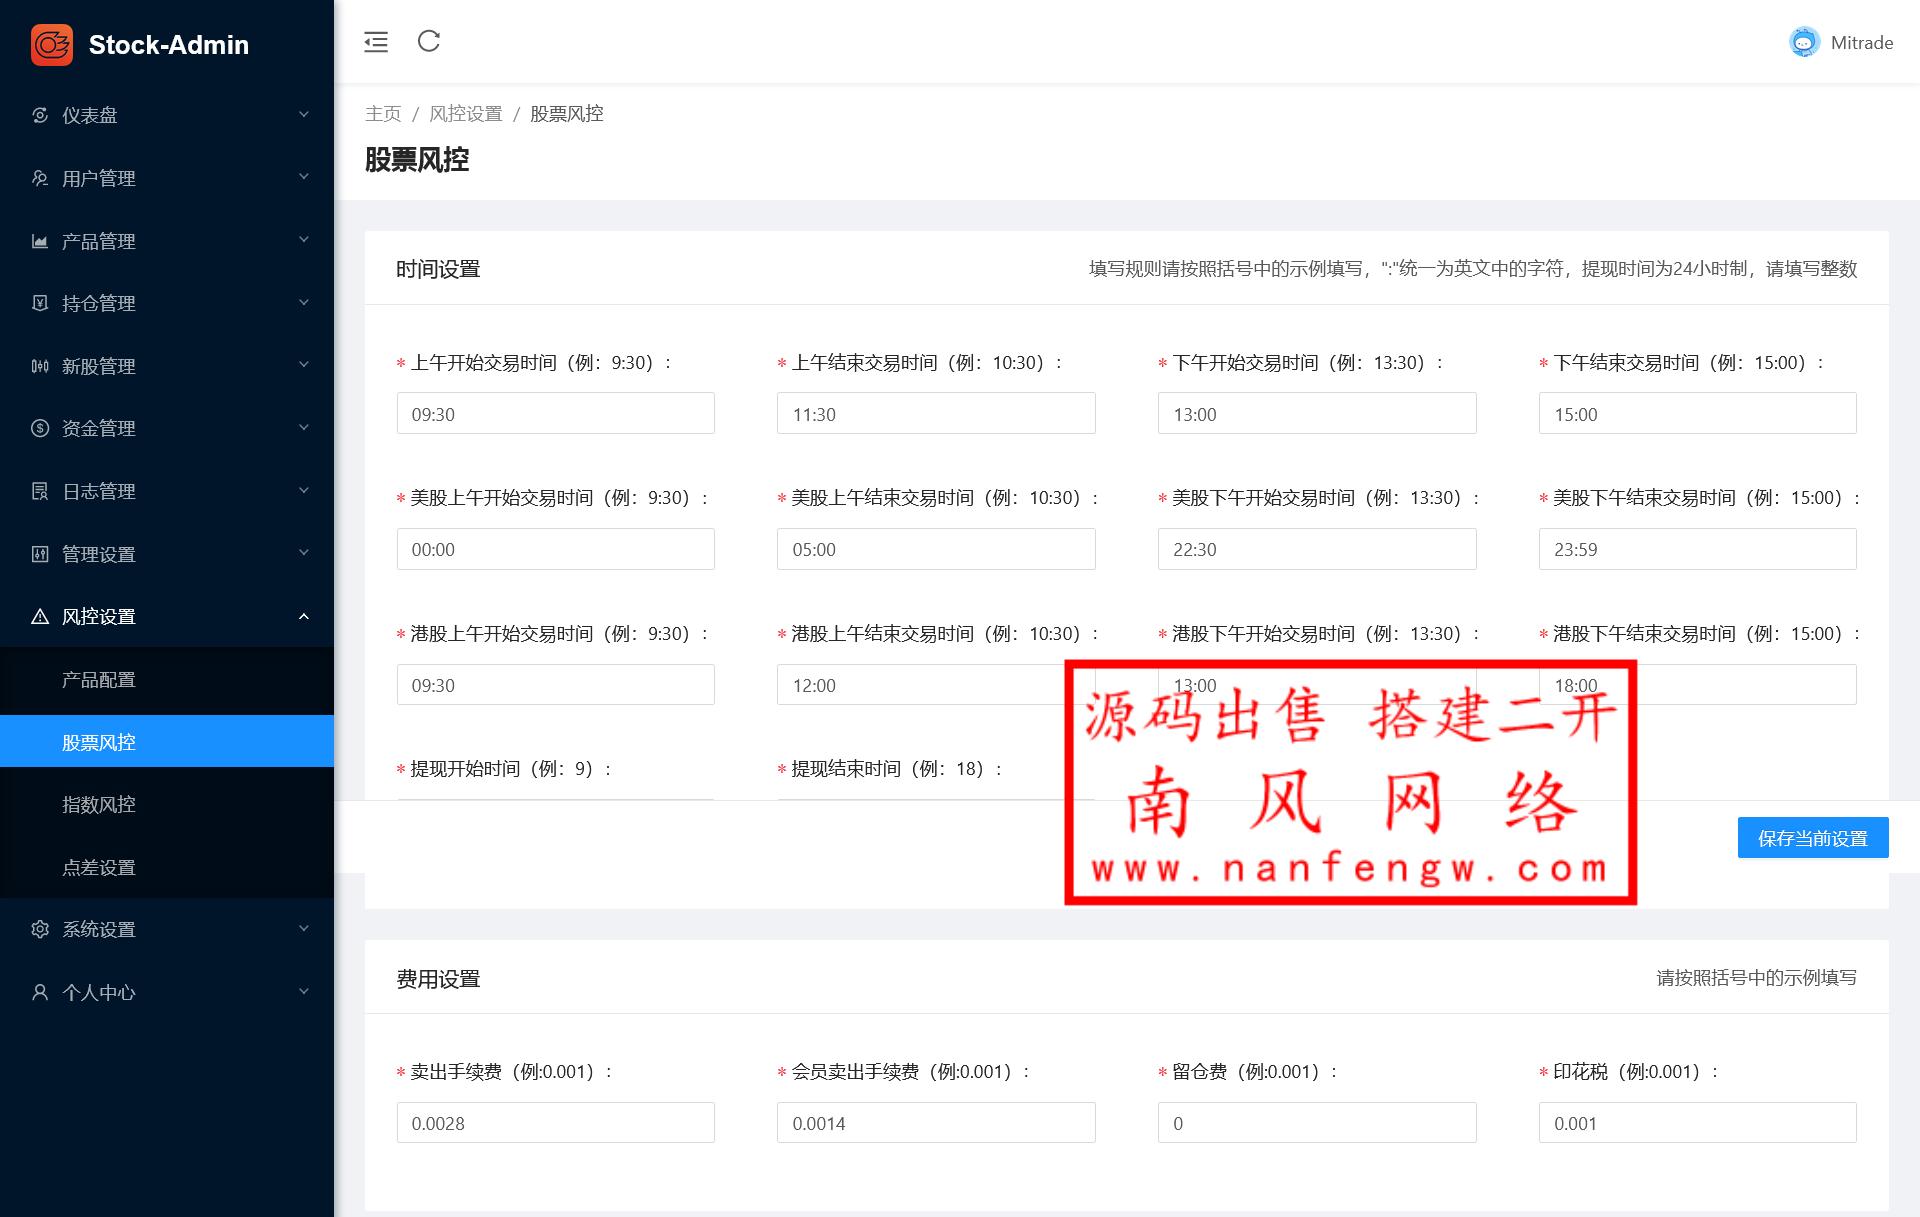Image resolution: width=1920 pixels, height=1217 pixels.
Task: Click the 个人中心 person icon
Action: (x=40, y=992)
